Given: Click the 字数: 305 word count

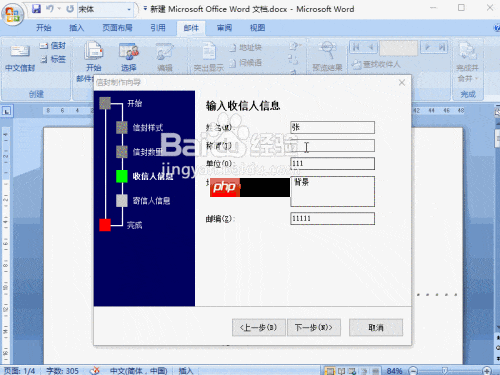Looking at the screenshot, I should point(62,371).
